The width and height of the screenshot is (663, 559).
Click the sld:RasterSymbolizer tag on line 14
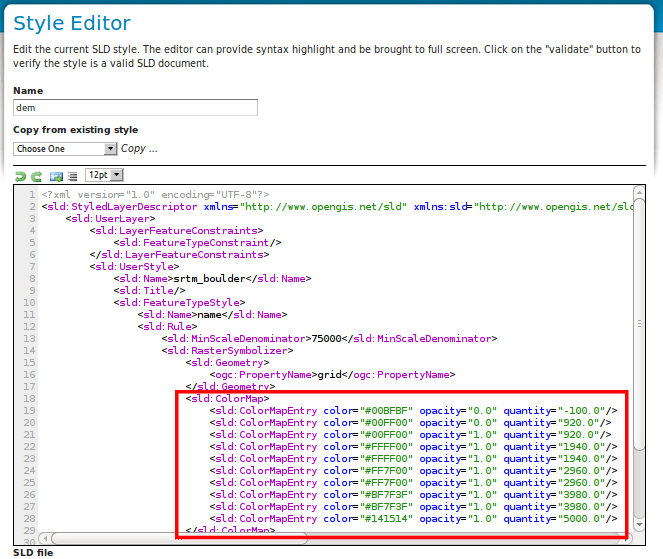[227, 351]
